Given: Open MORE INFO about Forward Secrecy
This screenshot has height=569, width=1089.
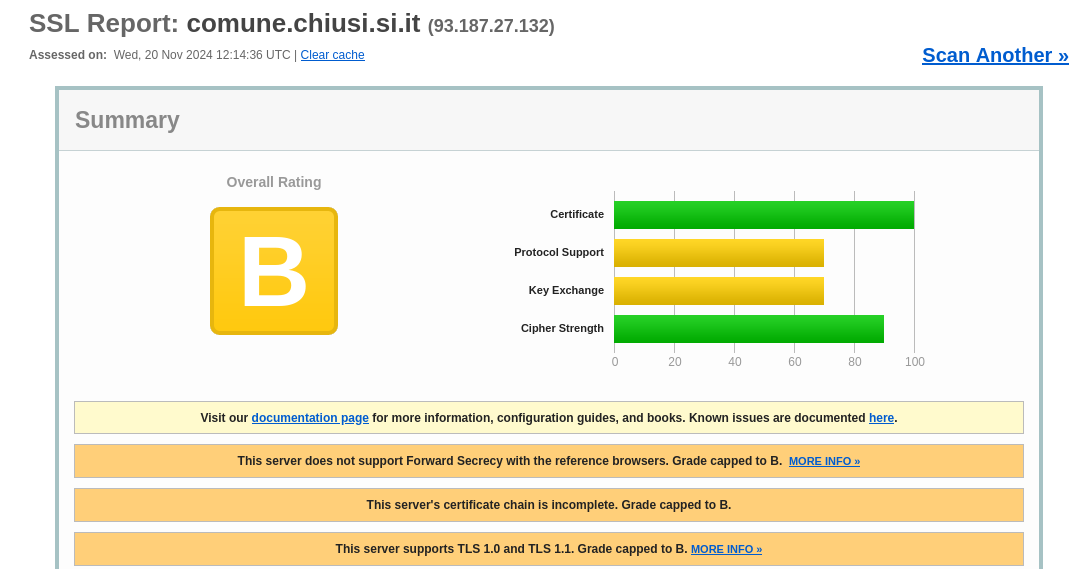Looking at the screenshot, I should pos(824,461).
